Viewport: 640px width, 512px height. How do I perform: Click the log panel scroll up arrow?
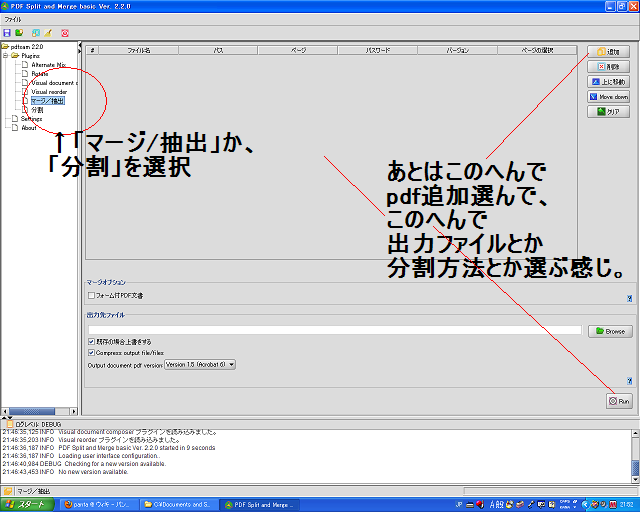click(636, 433)
